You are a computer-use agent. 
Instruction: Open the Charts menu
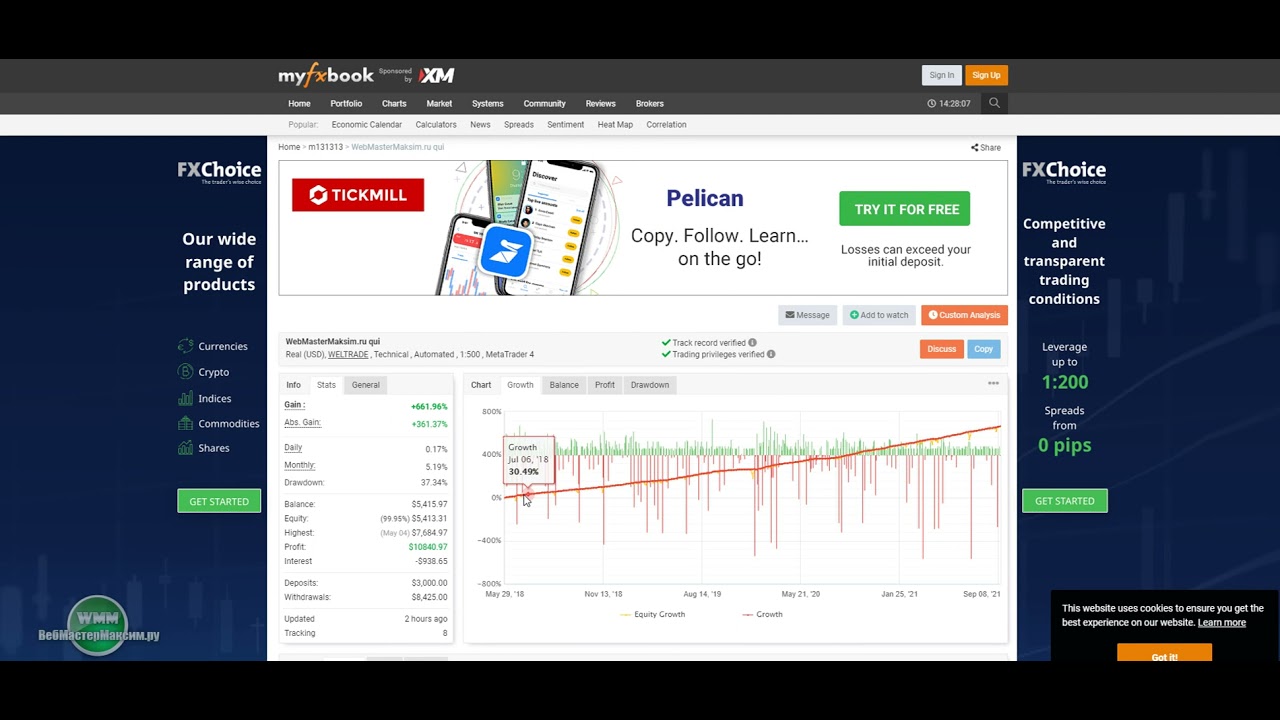(394, 103)
